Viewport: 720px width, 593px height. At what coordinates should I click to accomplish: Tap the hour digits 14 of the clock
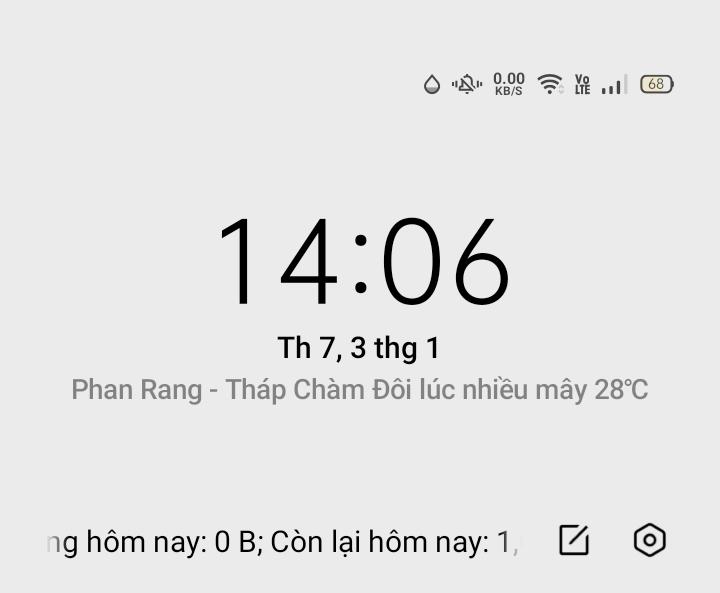(x=278, y=262)
